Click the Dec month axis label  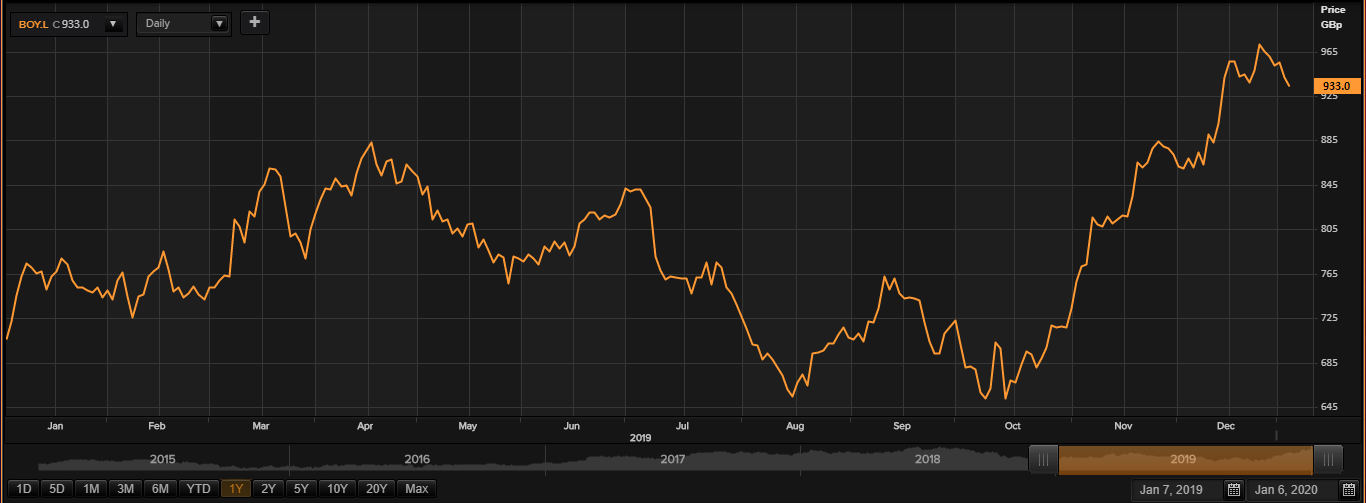coord(1224,426)
